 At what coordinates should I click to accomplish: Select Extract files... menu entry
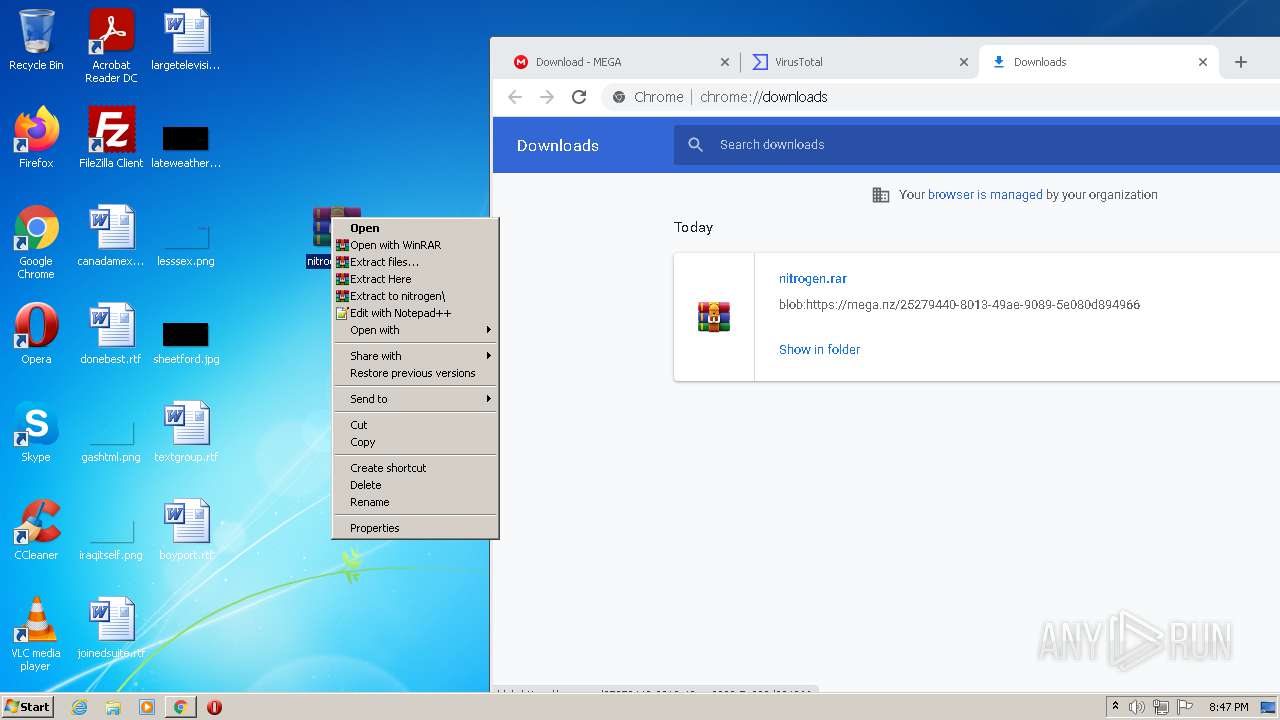pos(415,262)
